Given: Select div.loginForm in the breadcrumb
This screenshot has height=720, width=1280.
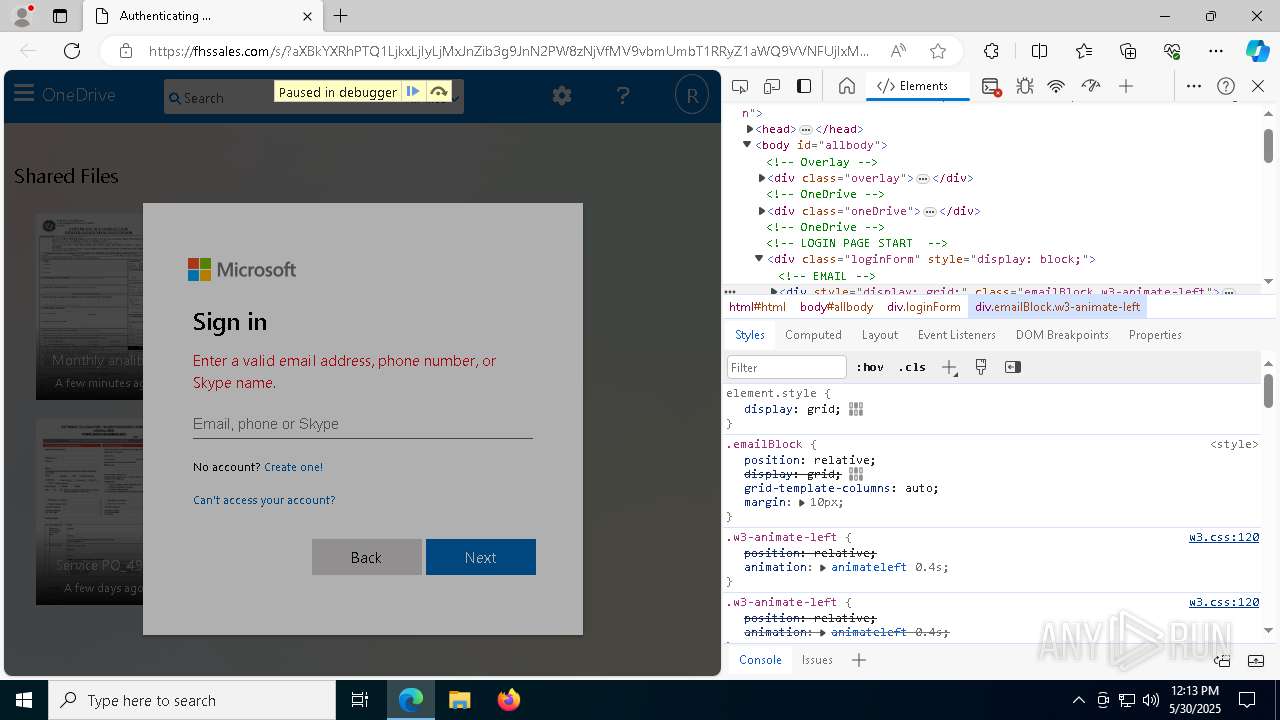Looking at the screenshot, I should pos(924,307).
